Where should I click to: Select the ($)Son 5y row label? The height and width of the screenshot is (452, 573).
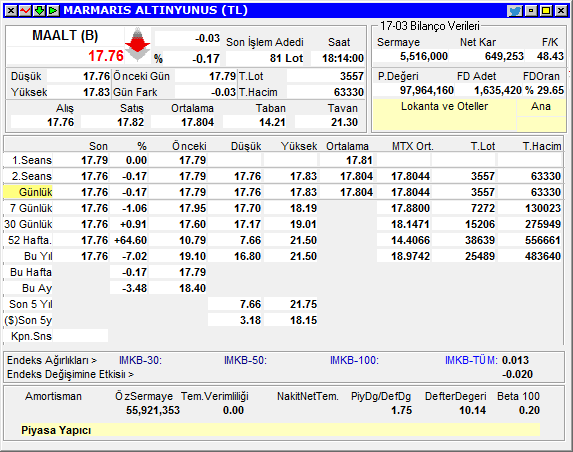pos(28,320)
